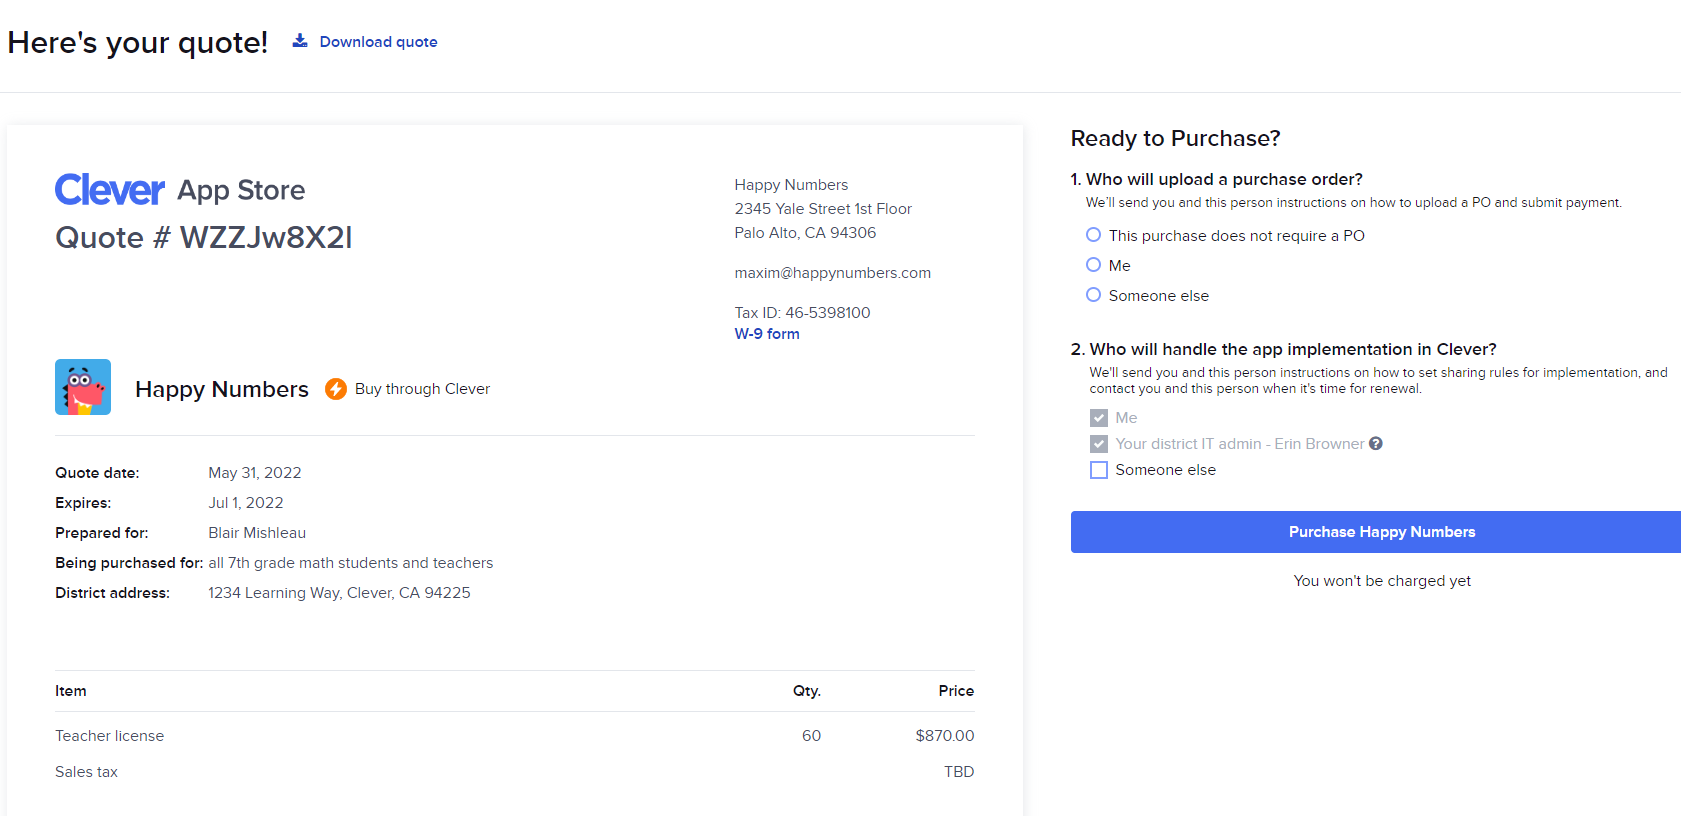Click the Teacher license line item
The height and width of the screenshot is (816, 1681).
click(x=110, y=736)
